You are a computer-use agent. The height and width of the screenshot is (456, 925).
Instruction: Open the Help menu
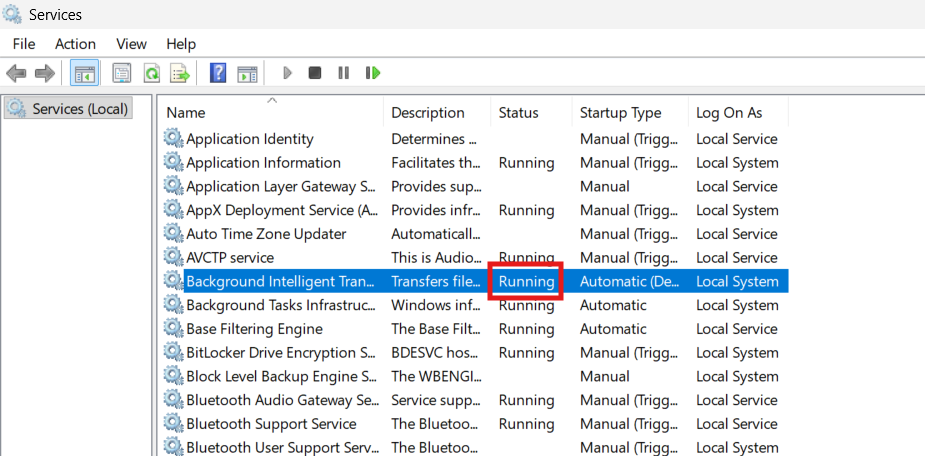coord(181,44)
